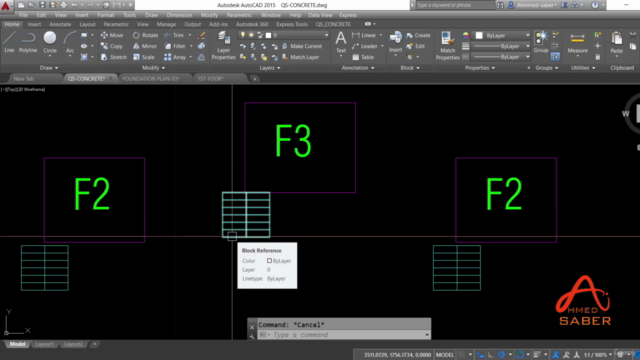Use the Mirror tool
Image resolution: width=640 pixels, height=360 pixels.
pyautogui.click(x=145, y=47)
